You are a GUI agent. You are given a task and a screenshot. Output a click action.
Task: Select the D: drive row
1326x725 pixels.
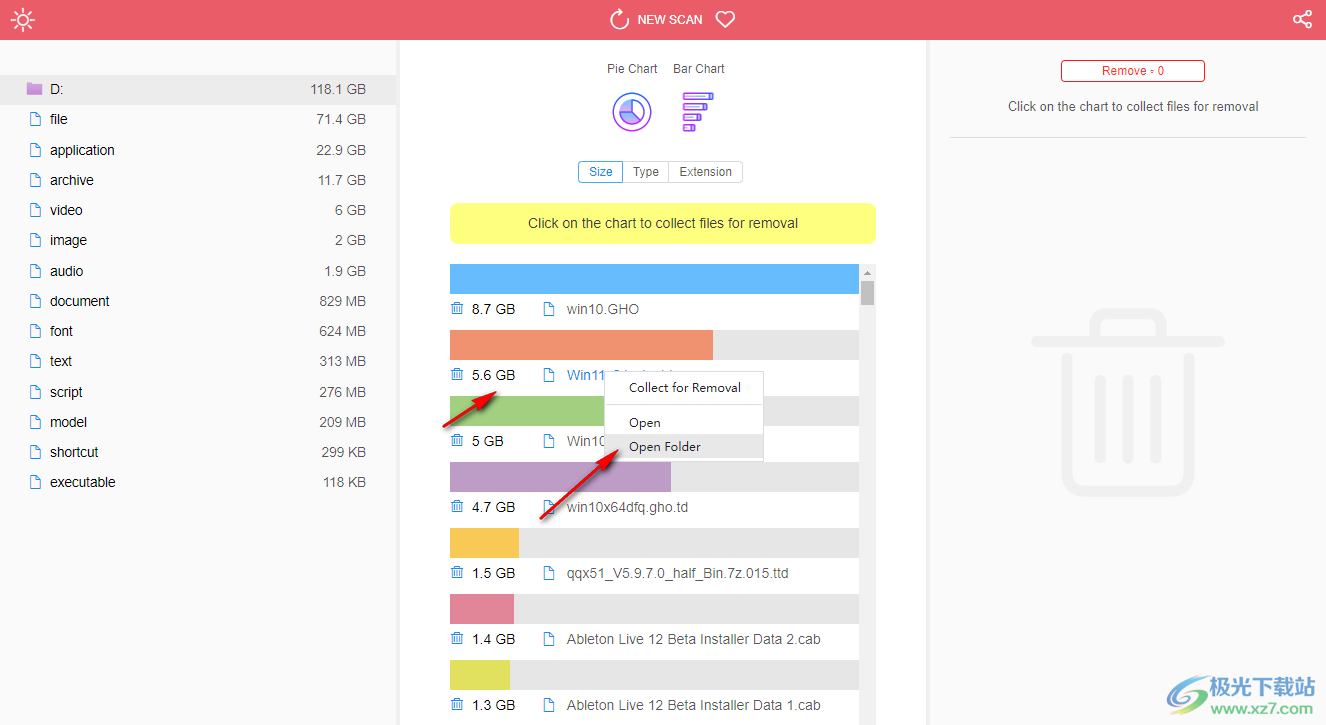(198, 89)
